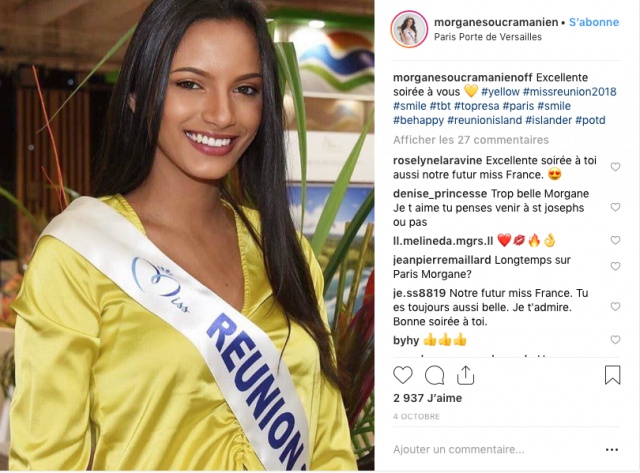Share the post via the share icon
This screenshot has height=473, width=640.
coord(465,375)
